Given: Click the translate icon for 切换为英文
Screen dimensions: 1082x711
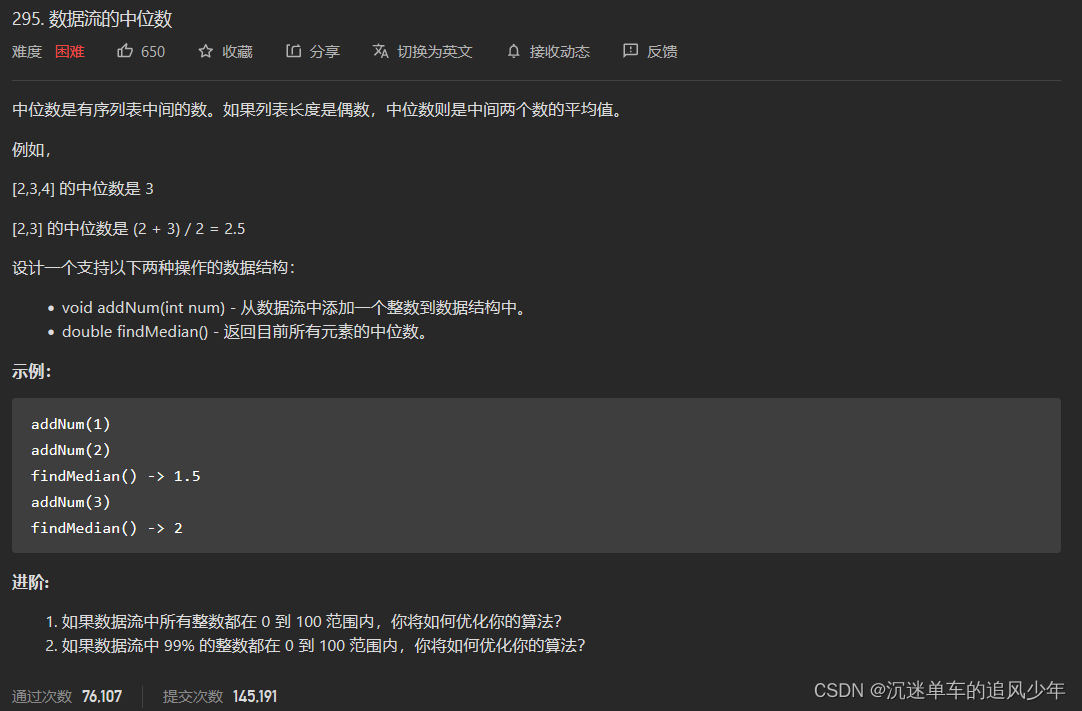Looking at the screenshot, I should [378, 51].
